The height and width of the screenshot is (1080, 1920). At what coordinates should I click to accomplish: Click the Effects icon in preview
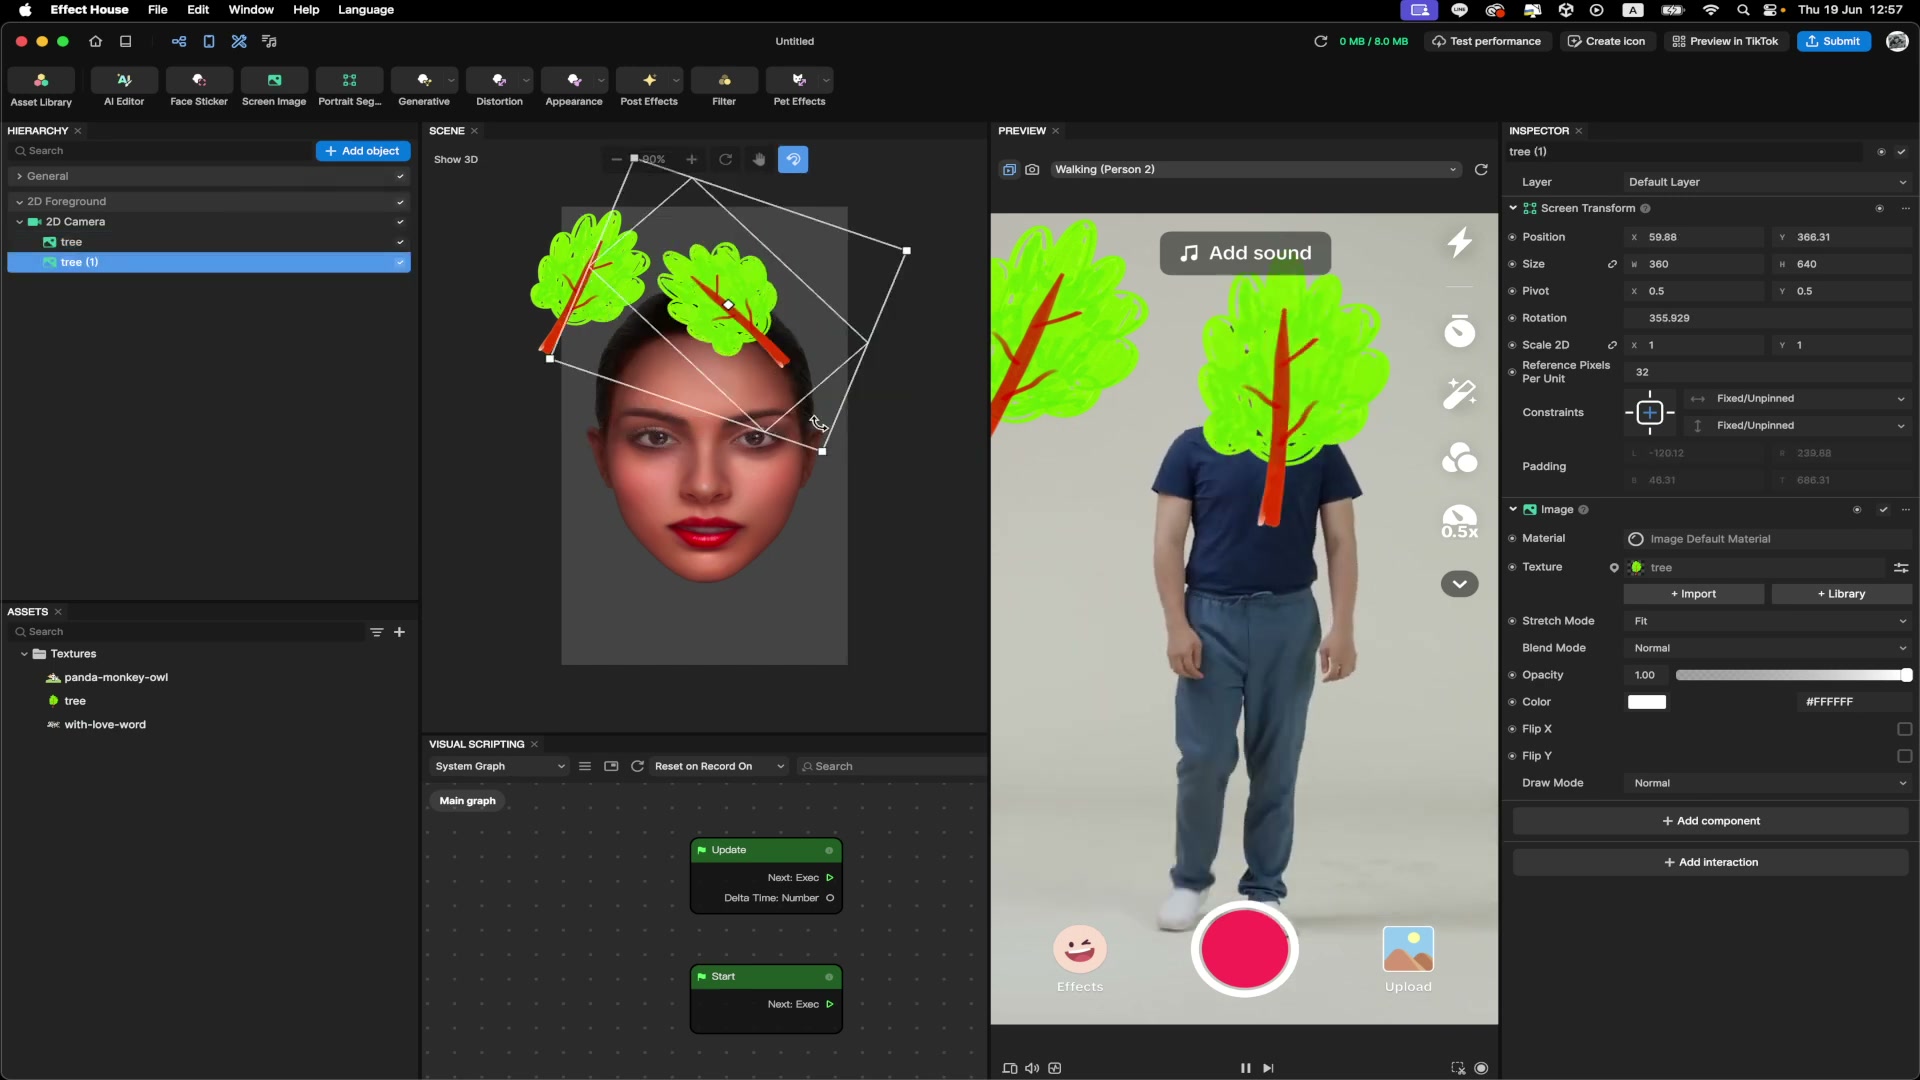pyautogui.click(x=1080, y=959)
